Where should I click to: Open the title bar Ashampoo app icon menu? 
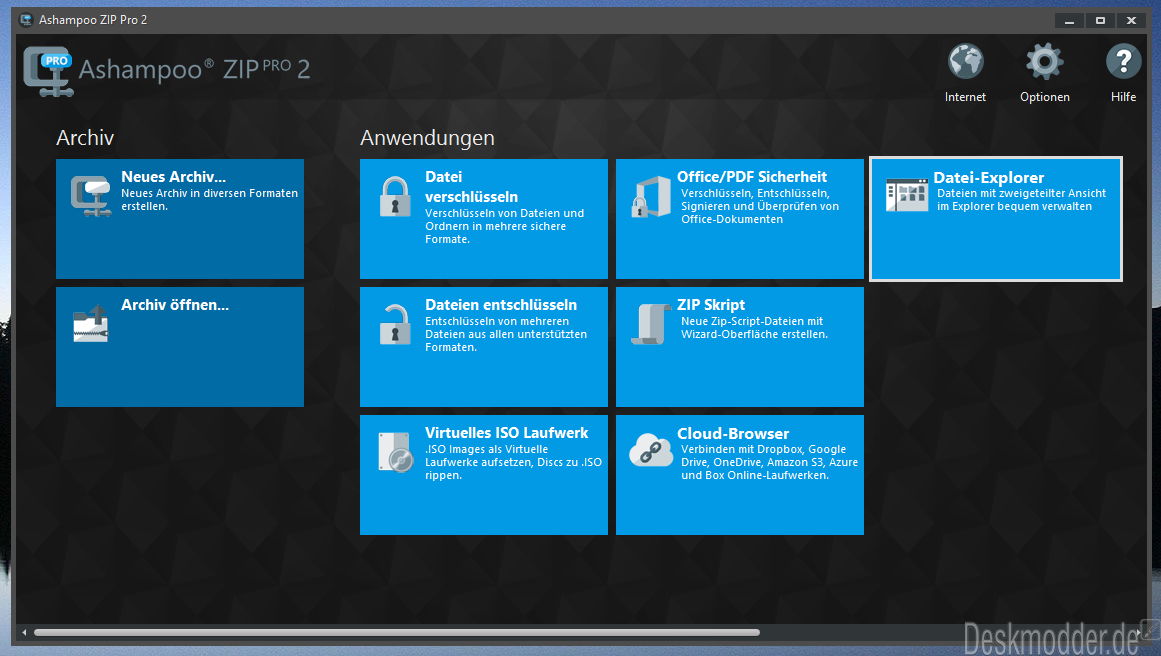tap(26, 20)
